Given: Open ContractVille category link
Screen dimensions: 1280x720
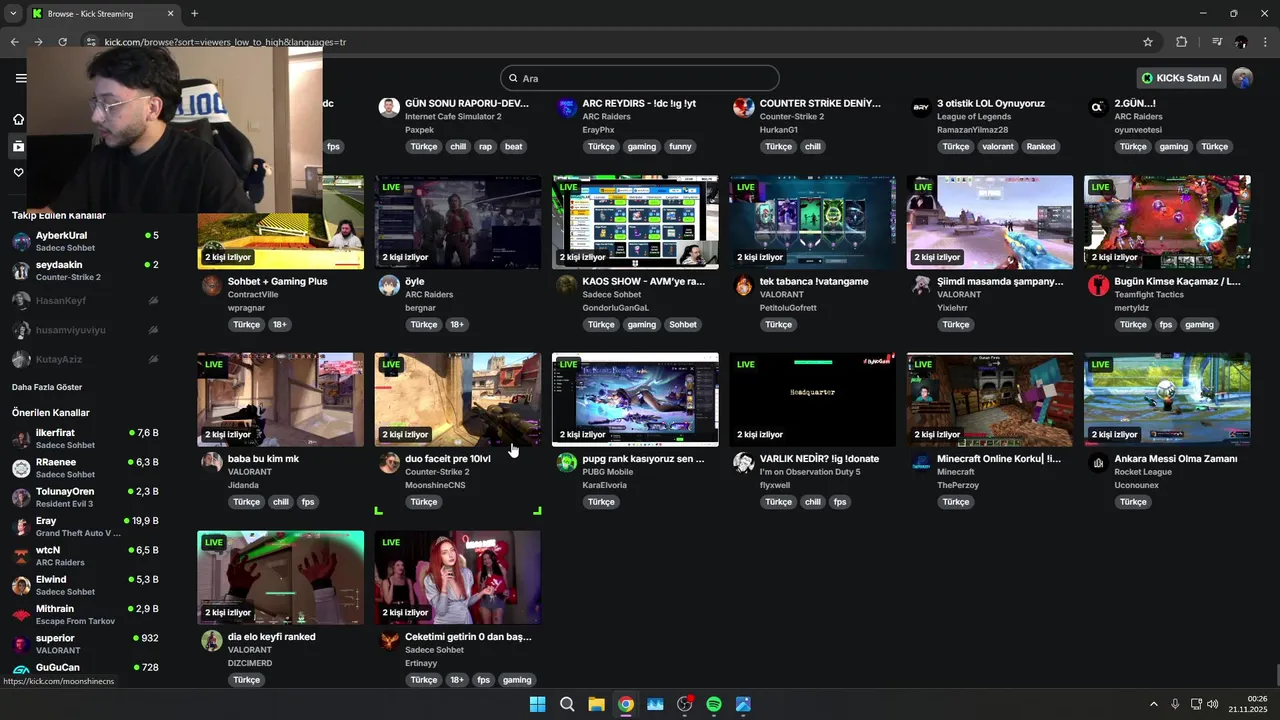Looking at the screenshot, I should [x=253, y=295].
